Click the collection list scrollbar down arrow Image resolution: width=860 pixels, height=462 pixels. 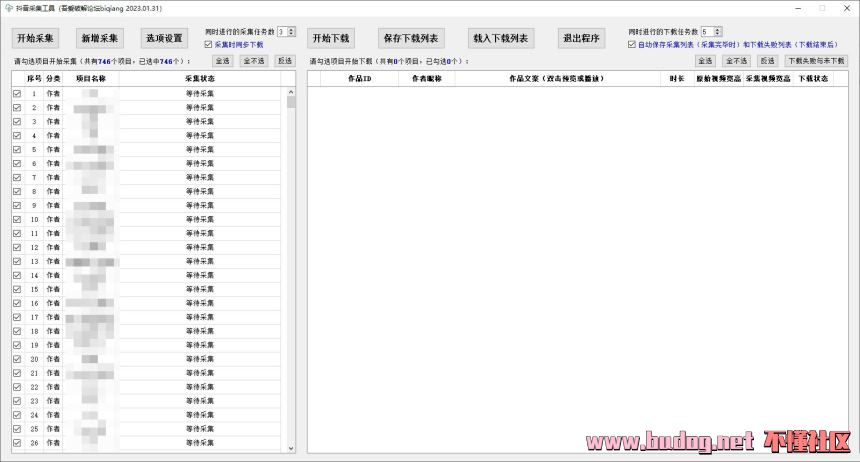pos(291,448)
